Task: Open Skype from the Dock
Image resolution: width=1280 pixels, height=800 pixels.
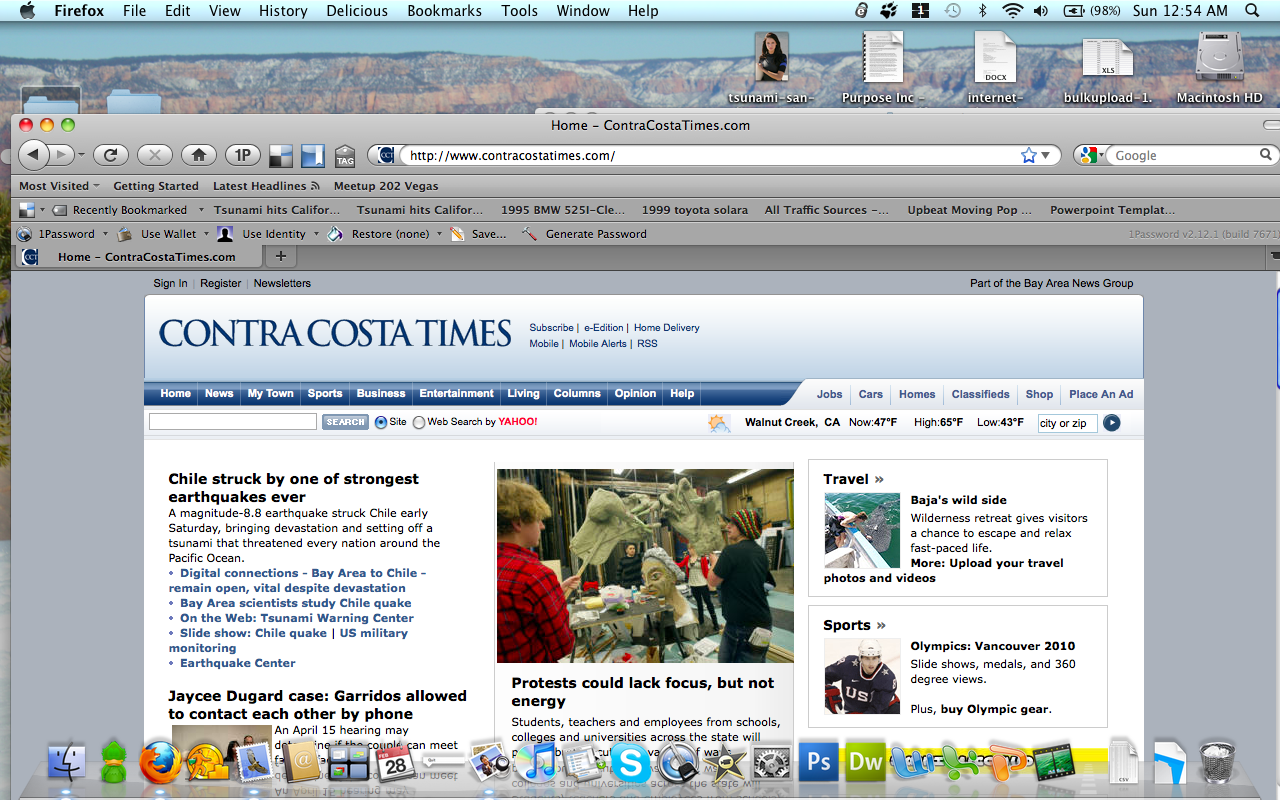Action: click(x=630, y=763)
